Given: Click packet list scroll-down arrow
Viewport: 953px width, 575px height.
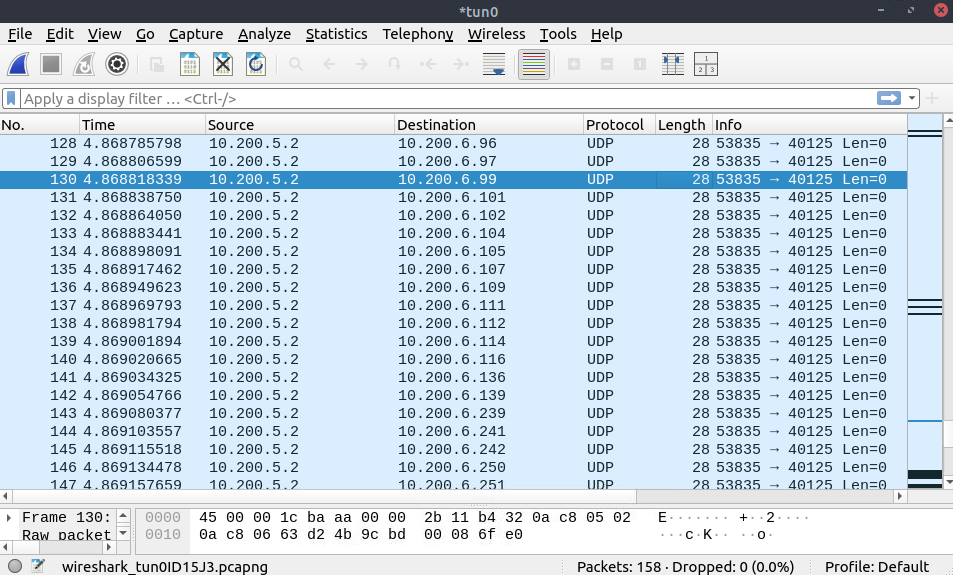Looking at the screenshot, I should tap(948, 483).
